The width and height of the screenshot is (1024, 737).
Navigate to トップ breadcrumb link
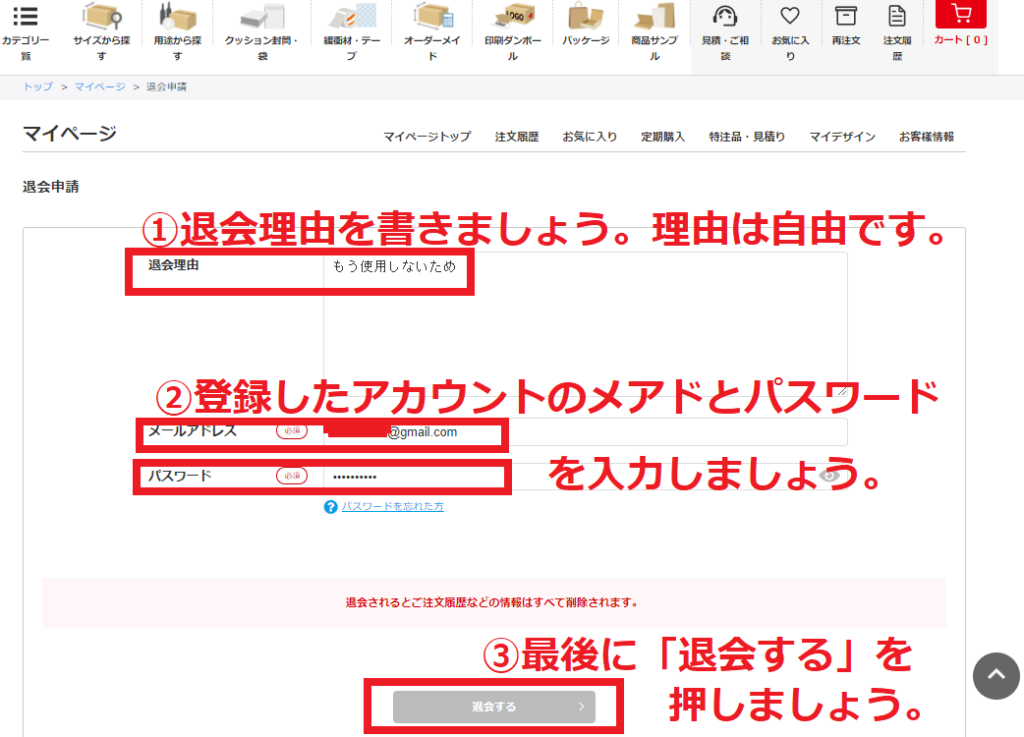coord(38,87)
